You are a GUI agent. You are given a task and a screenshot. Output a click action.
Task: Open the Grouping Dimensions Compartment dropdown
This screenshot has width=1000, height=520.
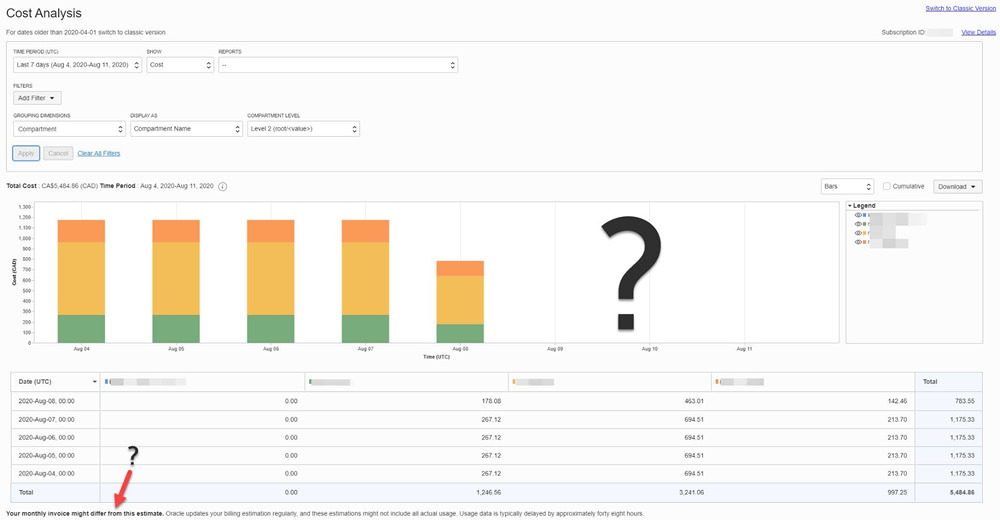click(x=69, y=129)
